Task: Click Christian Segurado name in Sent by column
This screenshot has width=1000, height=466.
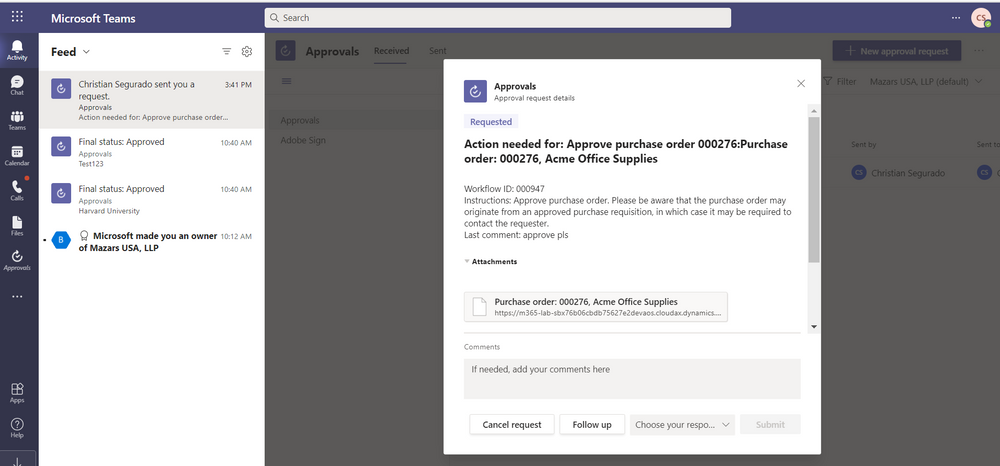Action: coord(908,173)
